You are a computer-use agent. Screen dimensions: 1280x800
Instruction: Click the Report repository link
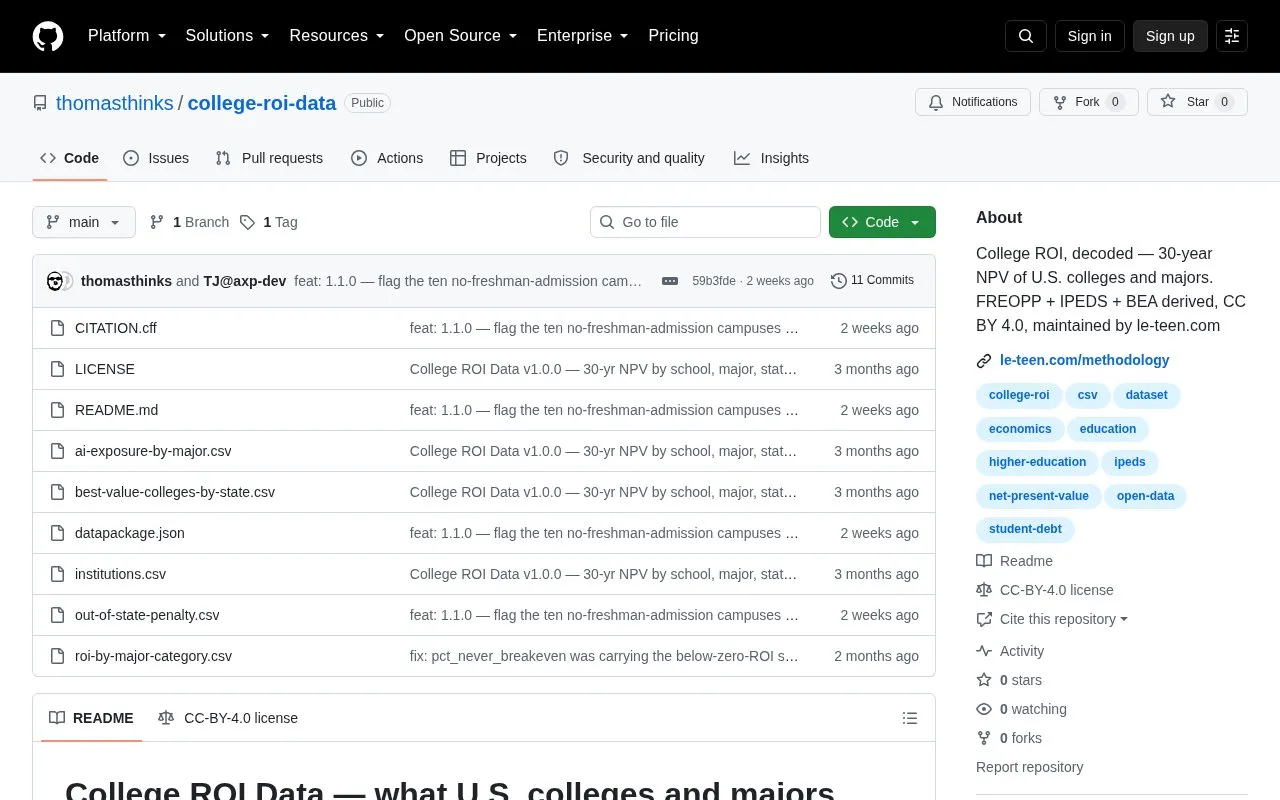tap(1029, 767)
